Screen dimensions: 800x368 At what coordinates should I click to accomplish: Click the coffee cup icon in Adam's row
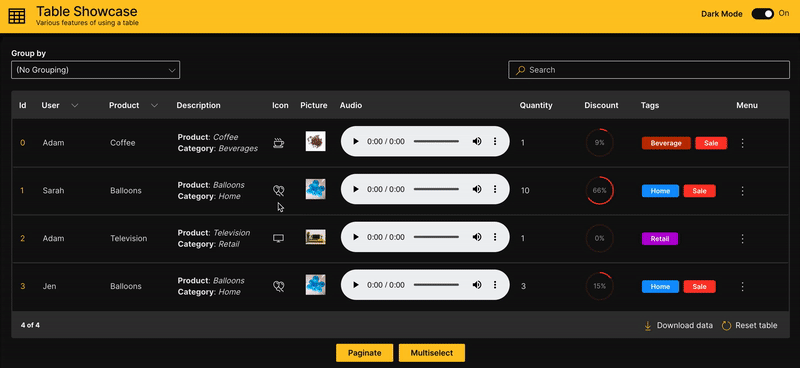coord(279,143)
